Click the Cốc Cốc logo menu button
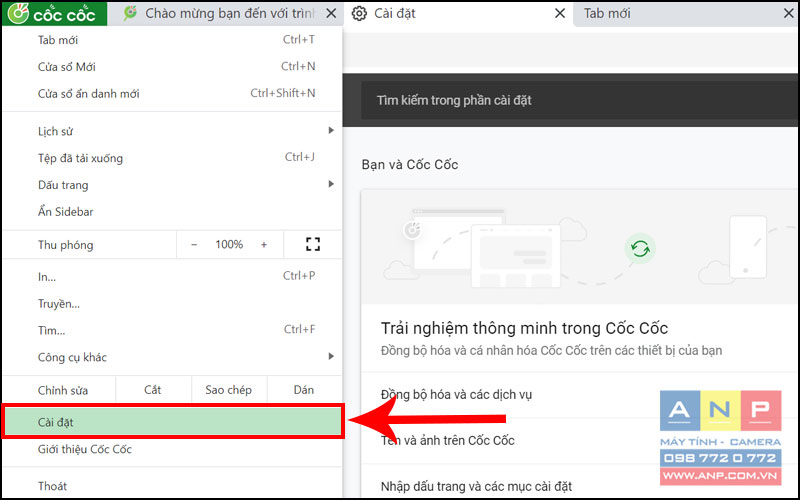The height and width of the screenshot is (500, 800). pyautogui.click(x=54, y=13)
